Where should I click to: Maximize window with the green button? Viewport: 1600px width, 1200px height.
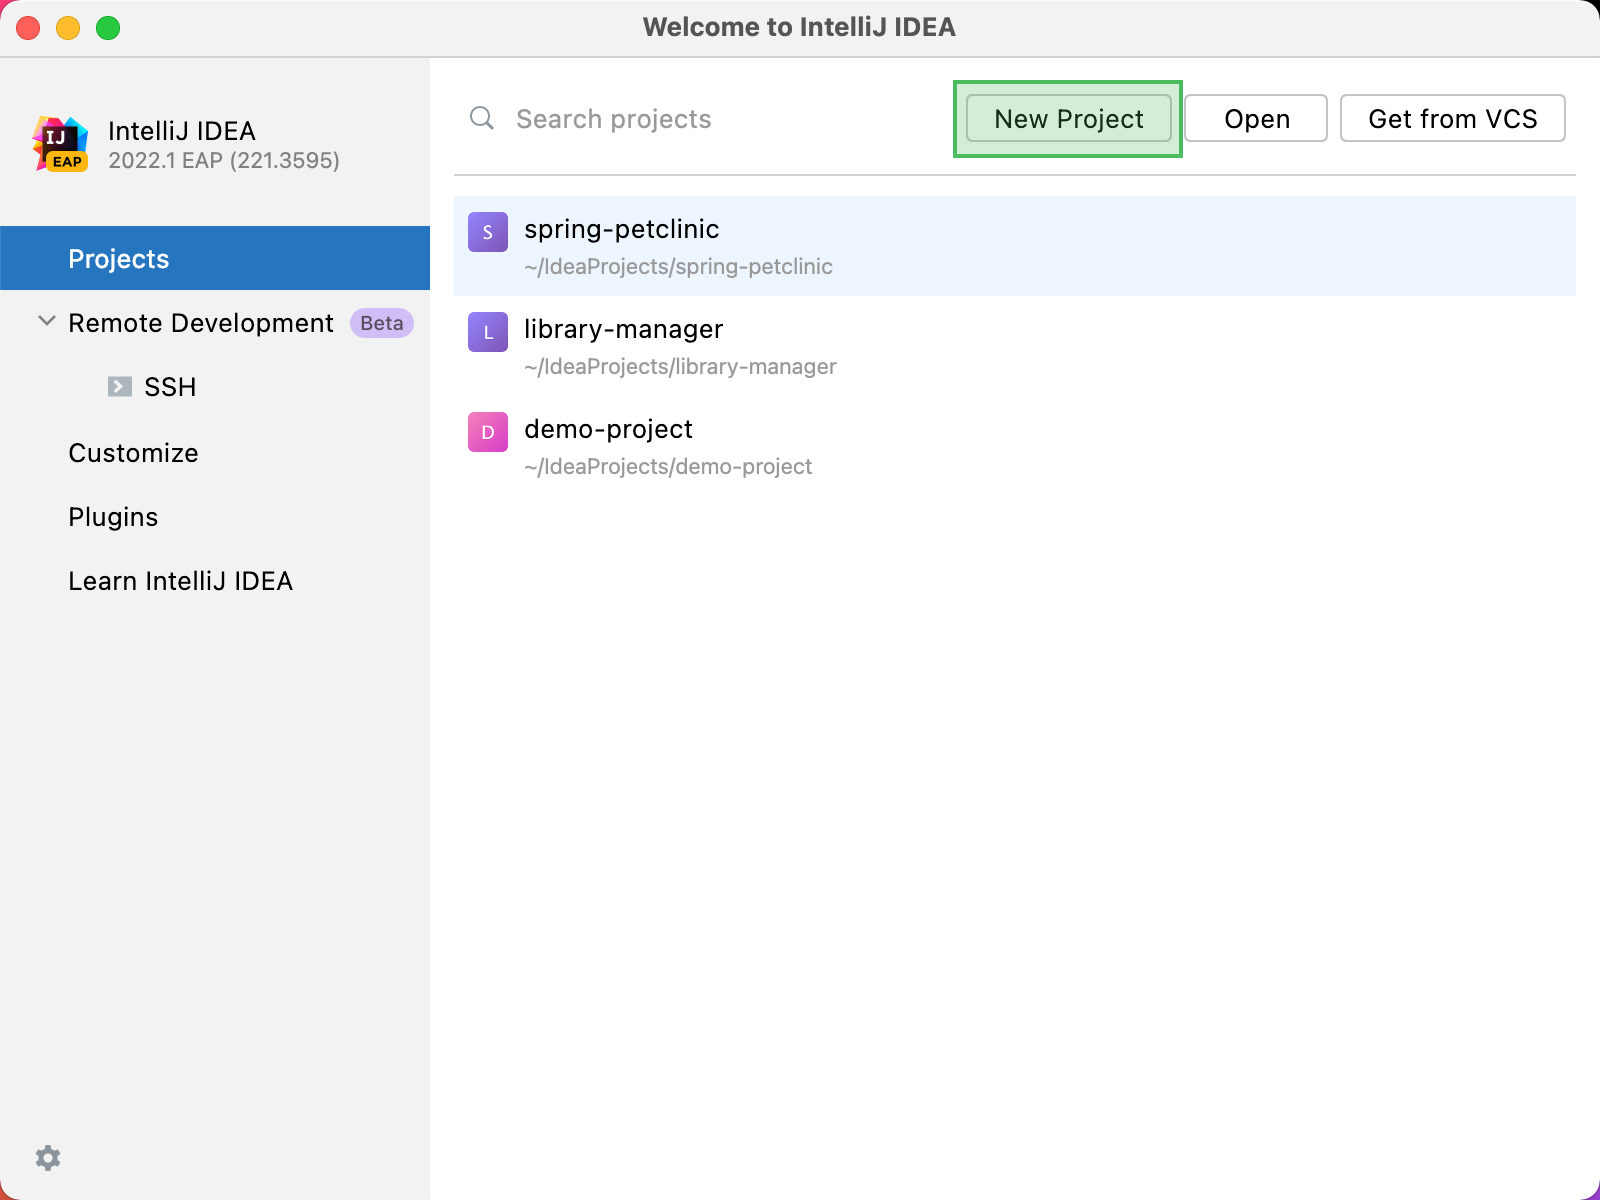click(x=108, y=28)
